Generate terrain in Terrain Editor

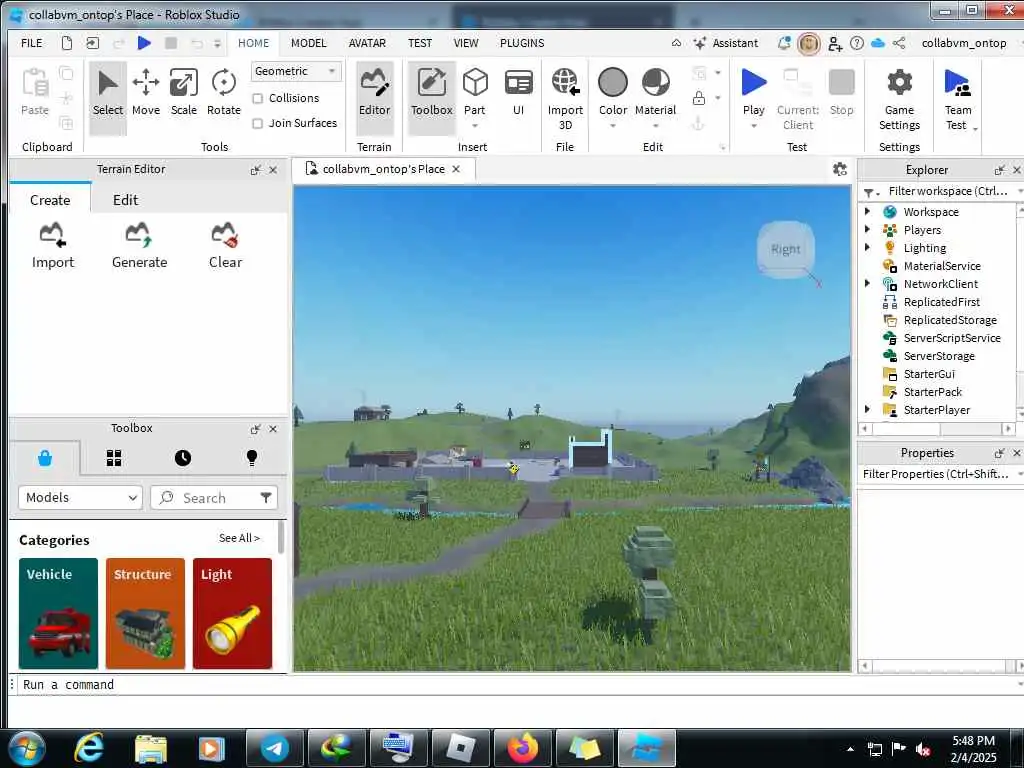(x=139, y=246)
